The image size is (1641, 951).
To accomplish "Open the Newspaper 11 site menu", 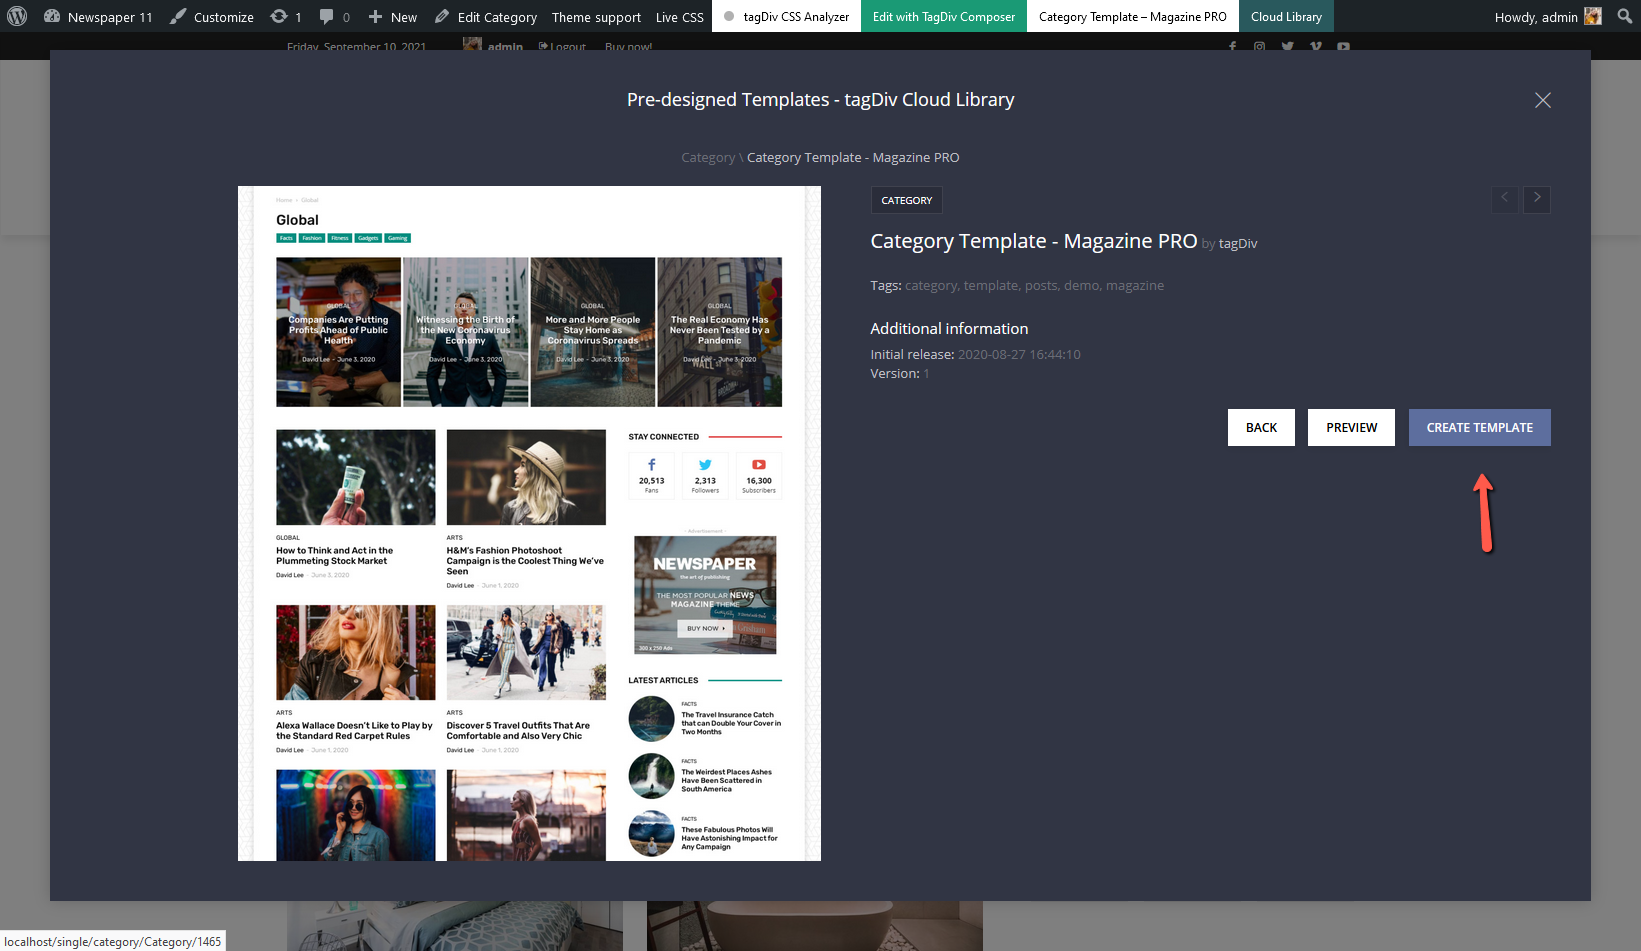I will [x=98, y=16].
